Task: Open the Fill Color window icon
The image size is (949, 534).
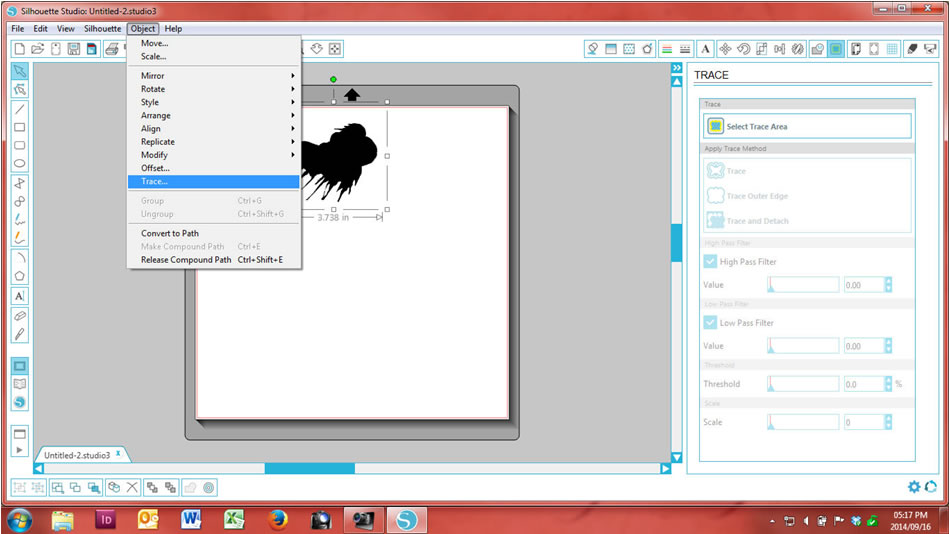Action: pyautogui.click(x=593, y=49)
